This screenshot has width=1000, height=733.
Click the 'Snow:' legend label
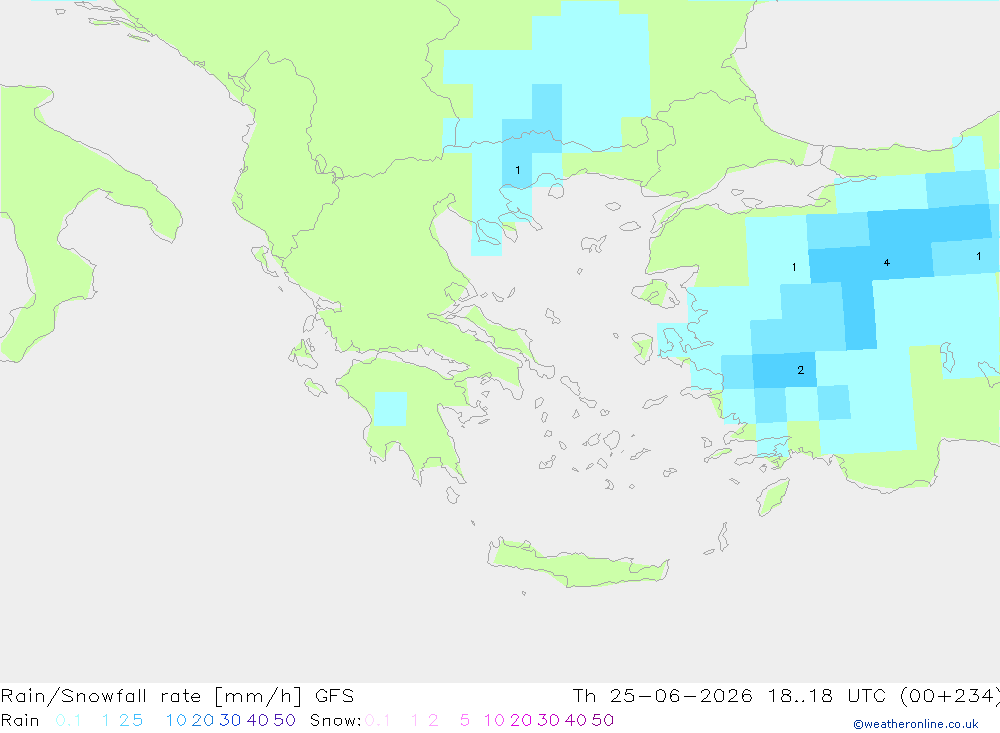tap(335, 720)
